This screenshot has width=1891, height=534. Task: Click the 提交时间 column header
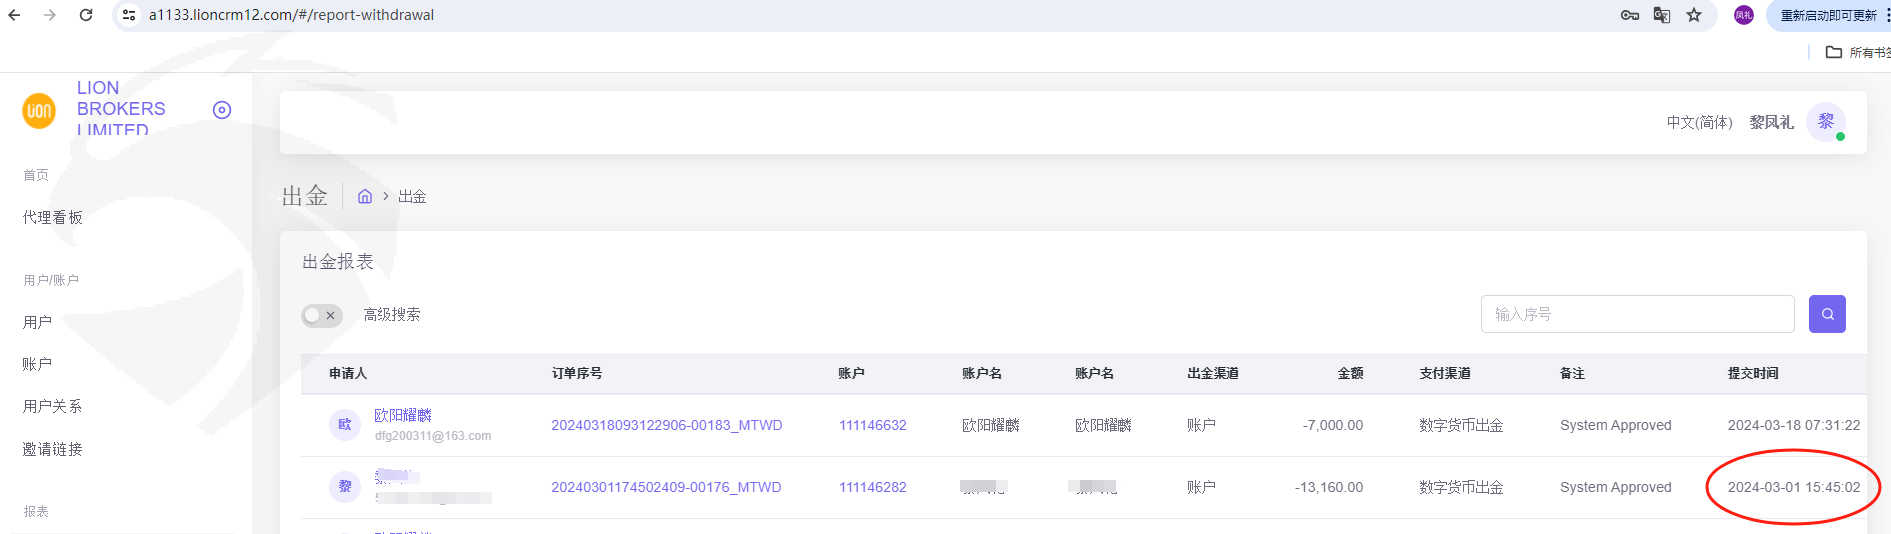pos(1753,373)
